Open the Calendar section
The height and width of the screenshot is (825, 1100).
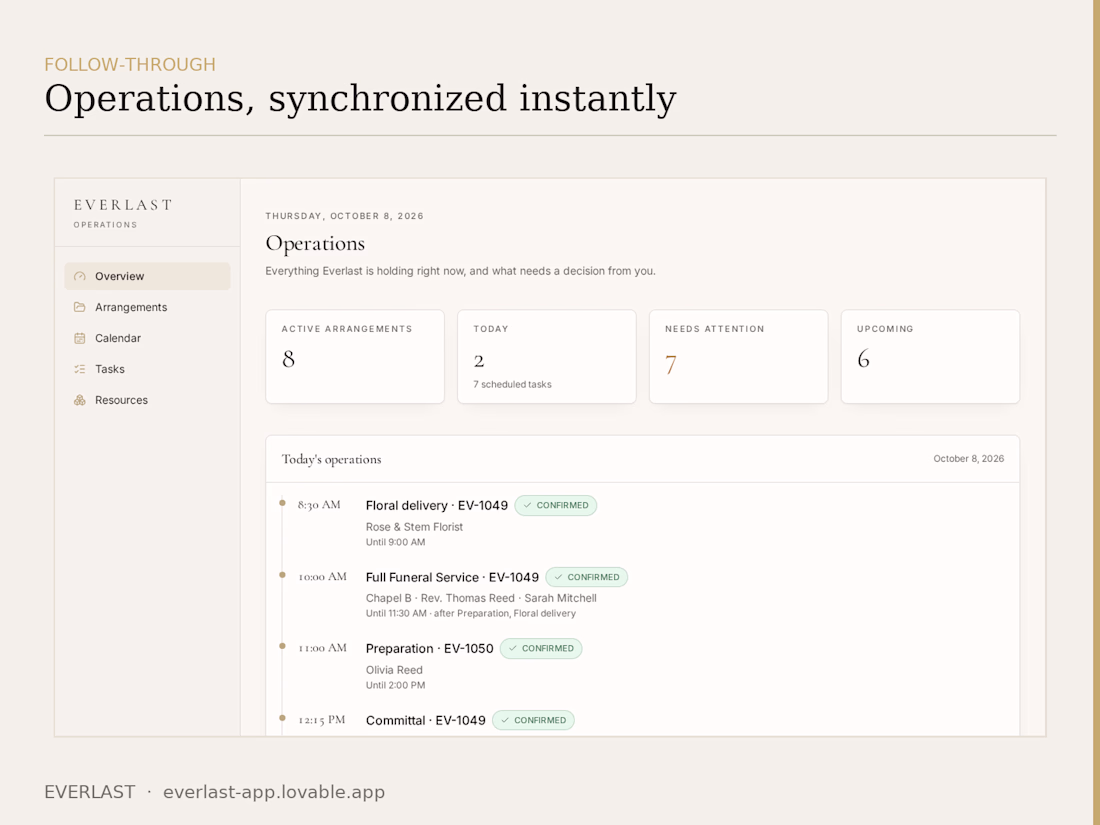click(147, 338)
